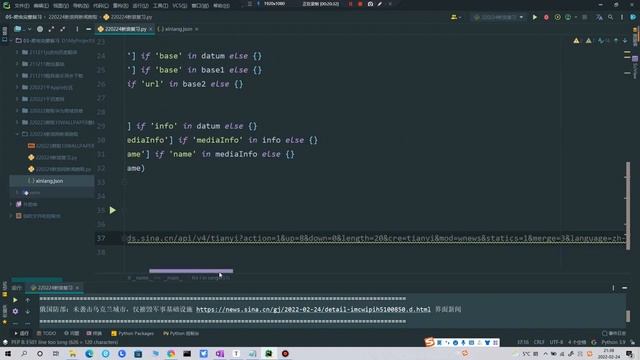Open the Problems tool window

(x=72, y=333)
